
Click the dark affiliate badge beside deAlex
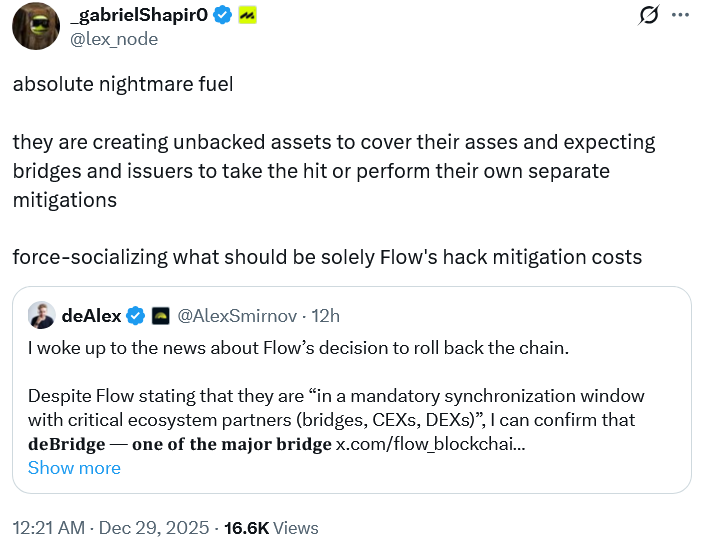click(160, 316)
